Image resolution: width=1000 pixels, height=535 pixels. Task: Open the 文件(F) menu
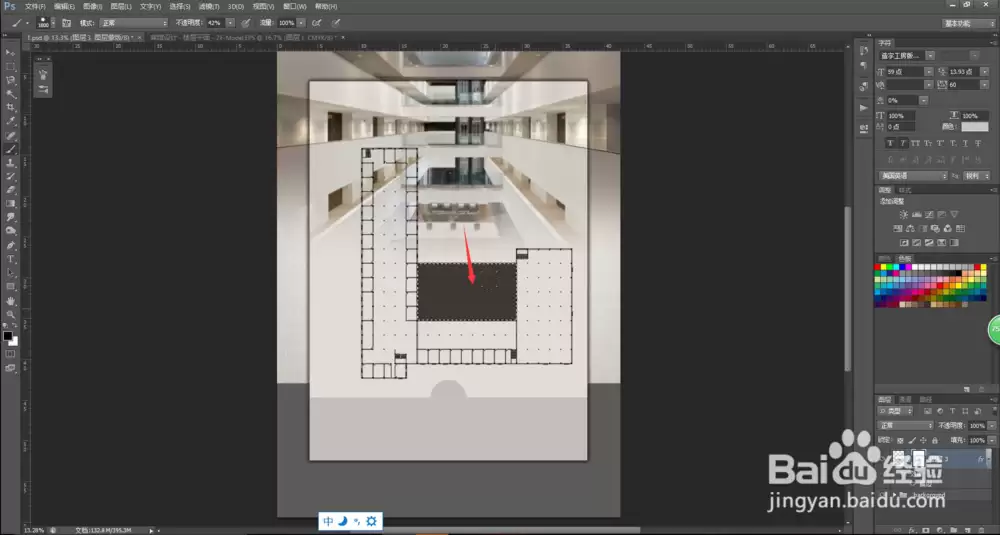pos(35,6)
